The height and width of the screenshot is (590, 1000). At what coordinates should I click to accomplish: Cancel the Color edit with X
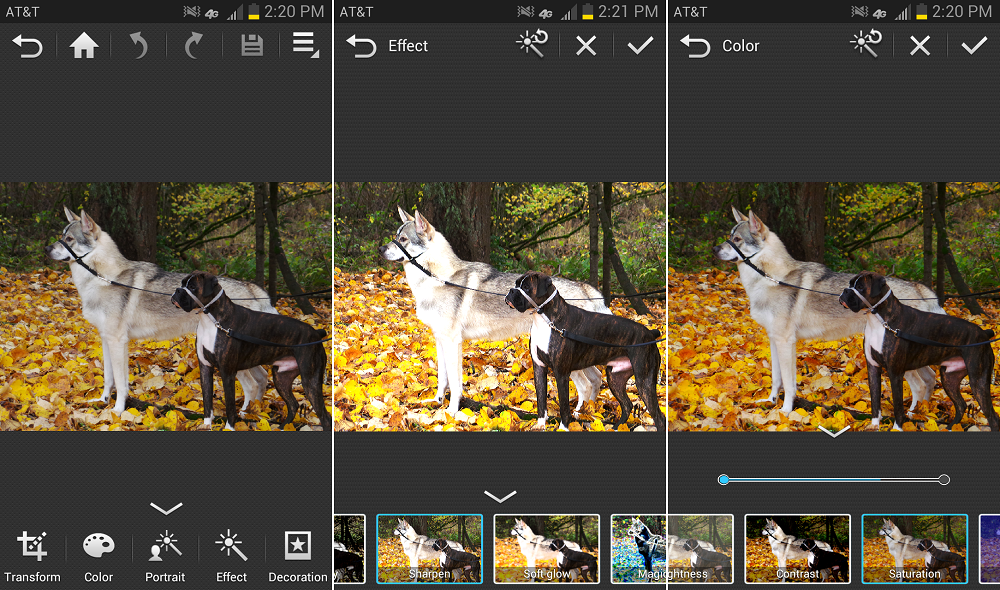tap(919, 46)
